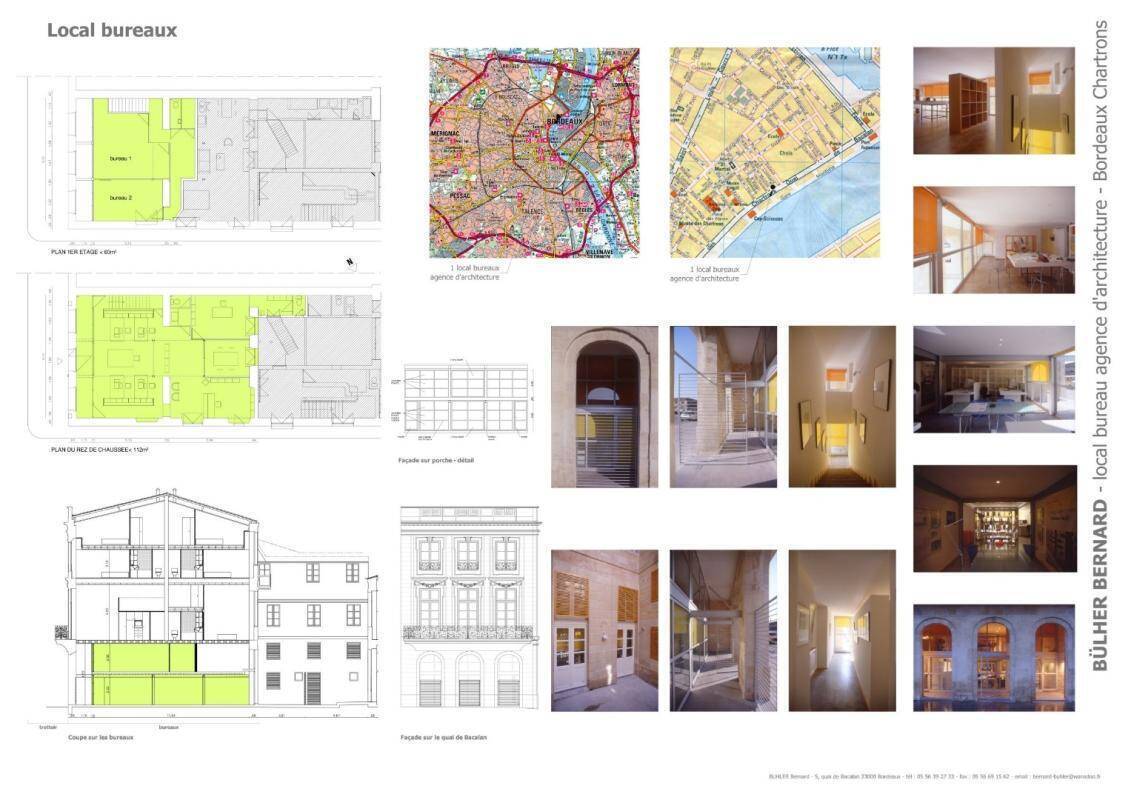Click the green ground floor plan area
Image resolution: width=1131 pixels, height=800 pixels.
click(x=160, y=360)
